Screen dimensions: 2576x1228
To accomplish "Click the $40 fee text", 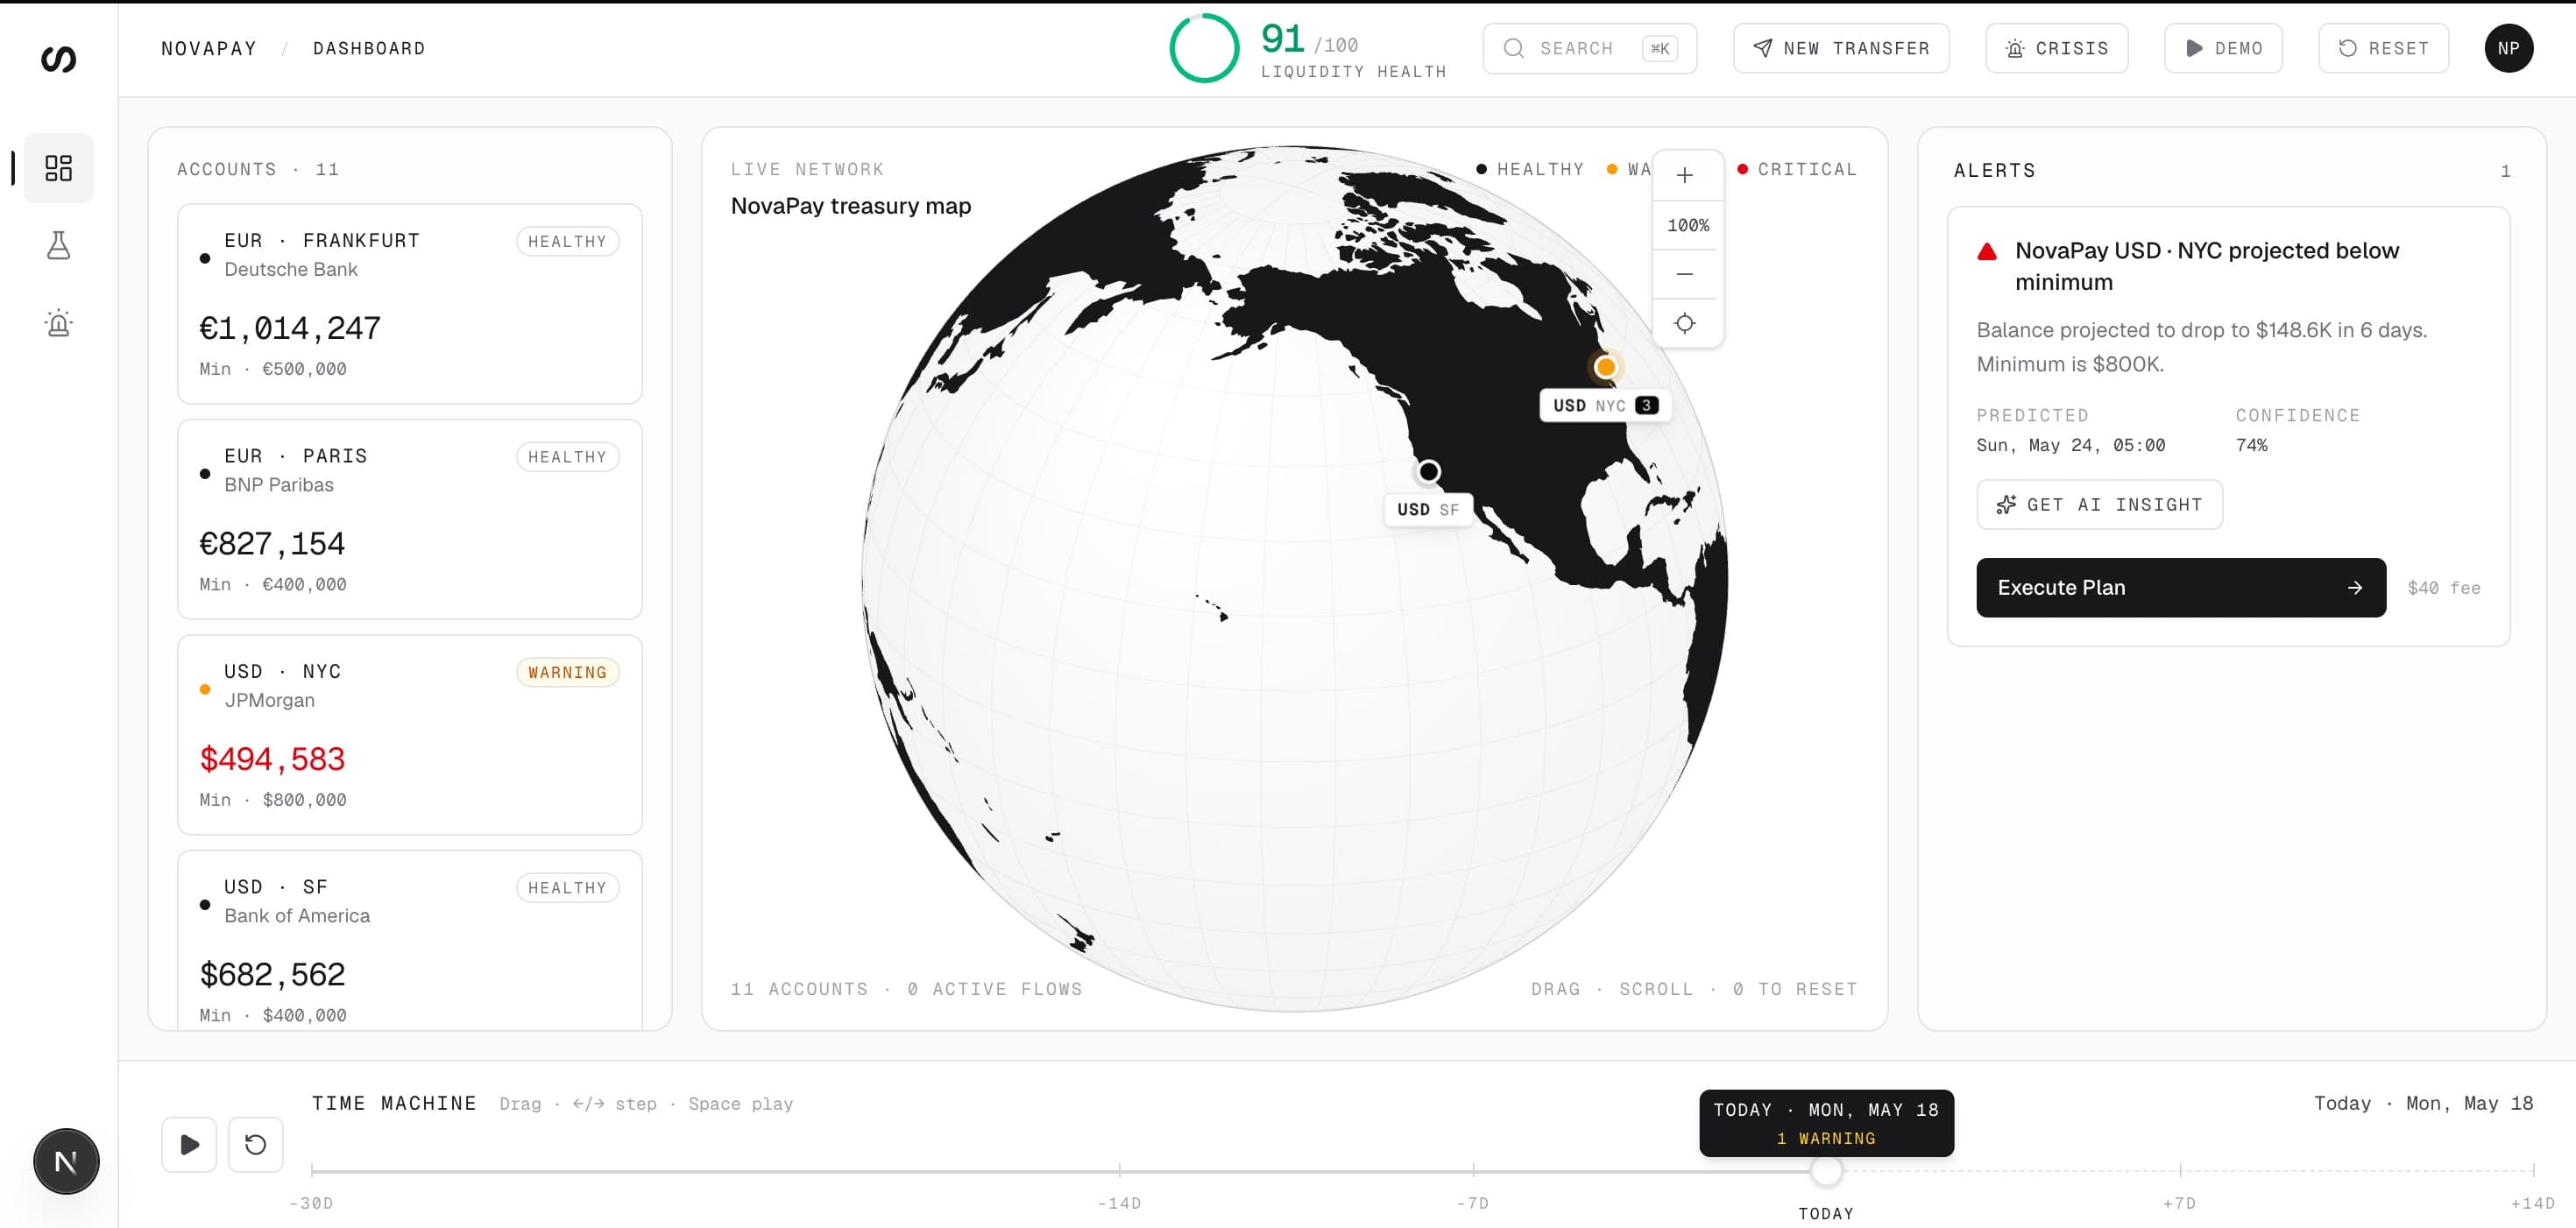I will [2443, 588].
